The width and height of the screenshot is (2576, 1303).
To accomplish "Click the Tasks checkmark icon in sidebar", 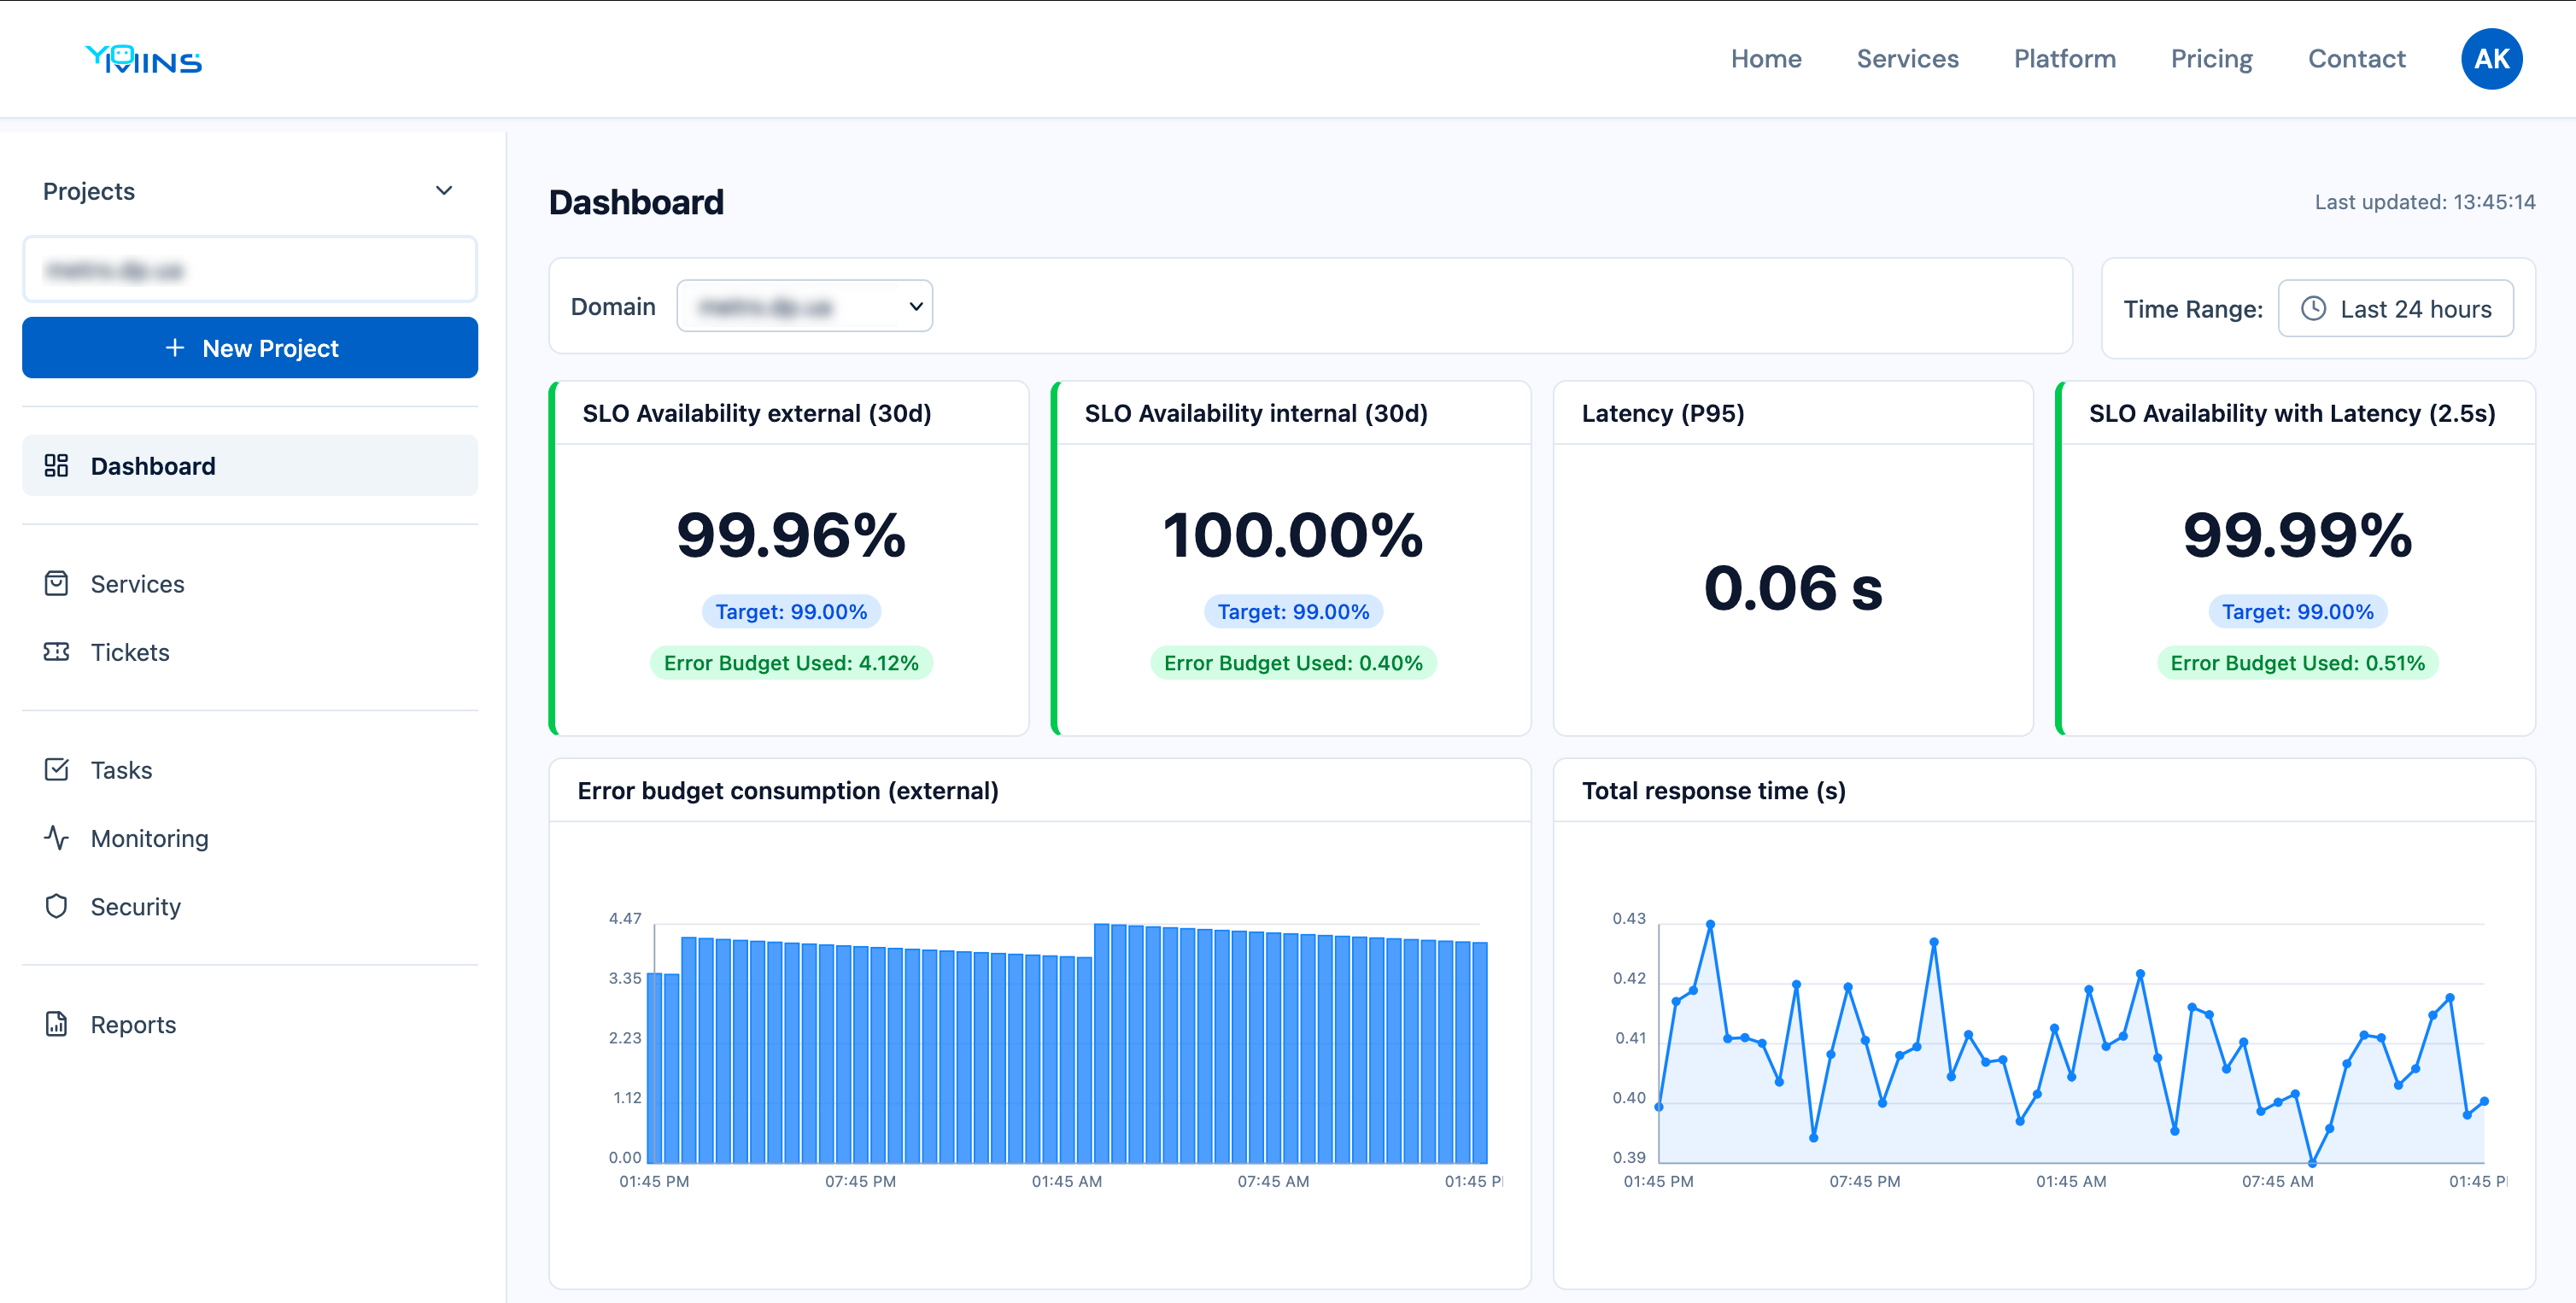I will [x=56, y=770].
